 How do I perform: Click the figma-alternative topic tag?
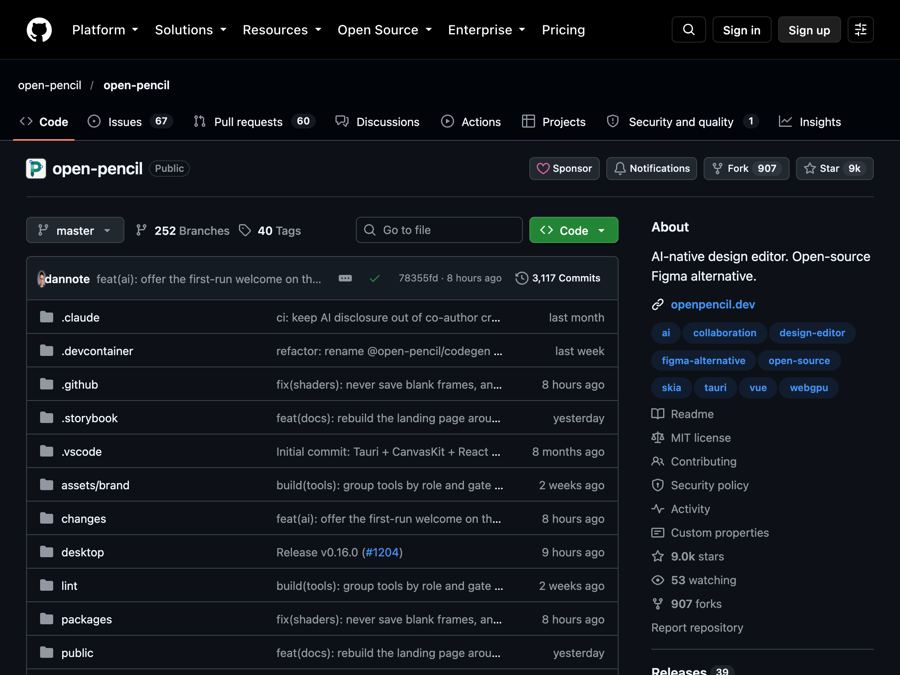(703, 360)
